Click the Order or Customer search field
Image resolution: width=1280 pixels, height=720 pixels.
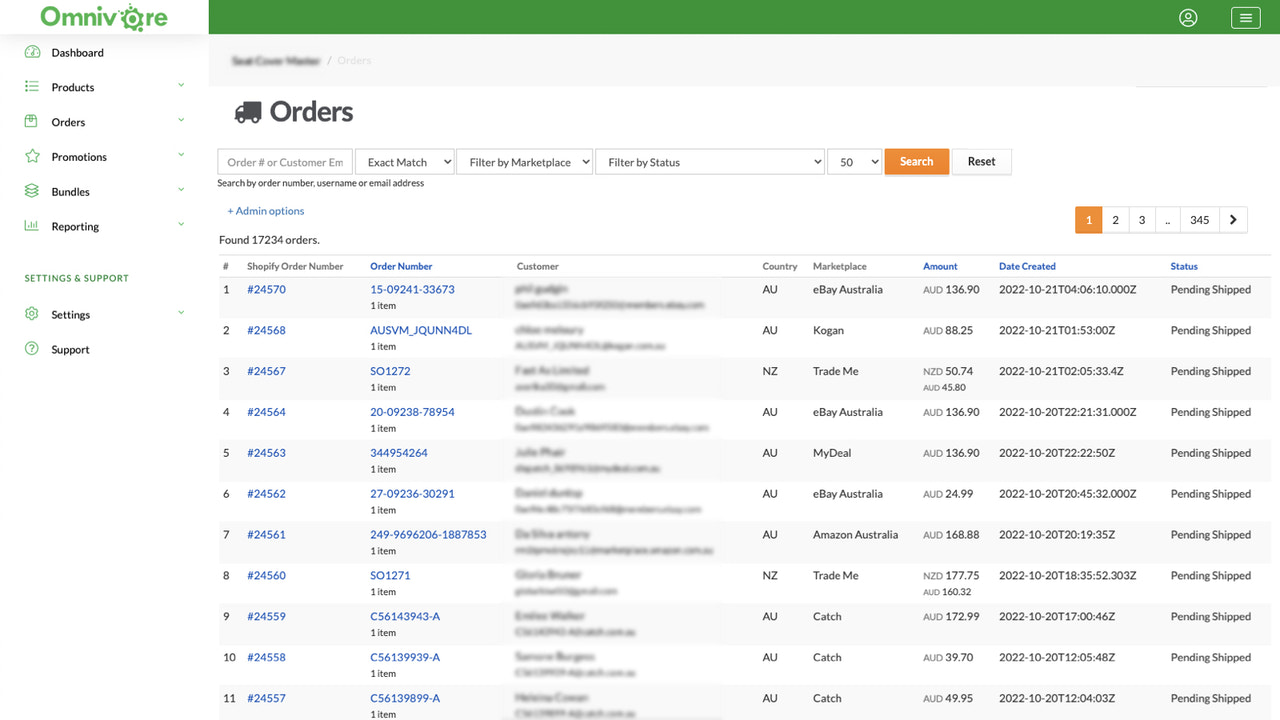pos(284,161)
